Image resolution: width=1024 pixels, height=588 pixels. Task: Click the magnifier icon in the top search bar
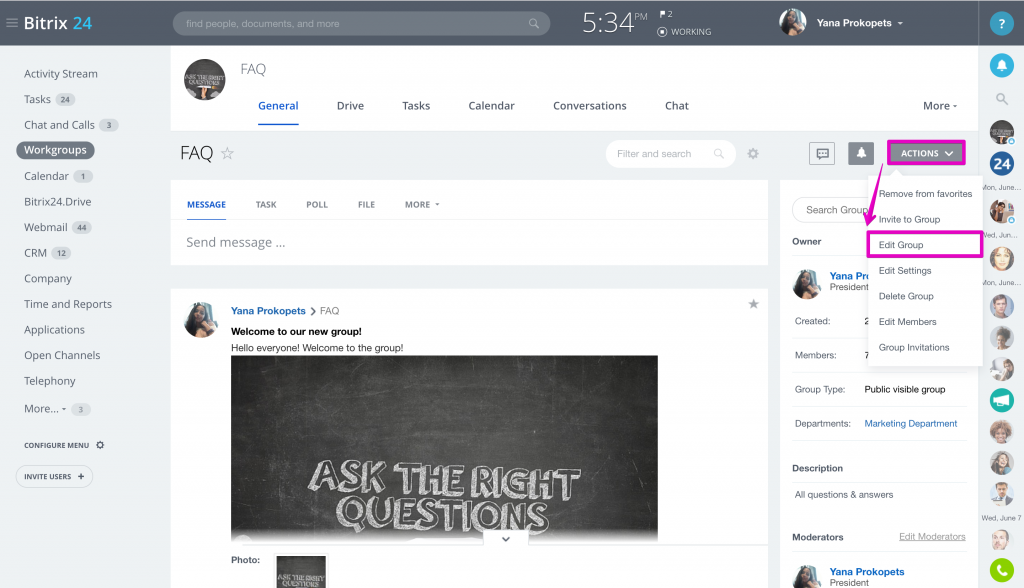tap(534, 24)
